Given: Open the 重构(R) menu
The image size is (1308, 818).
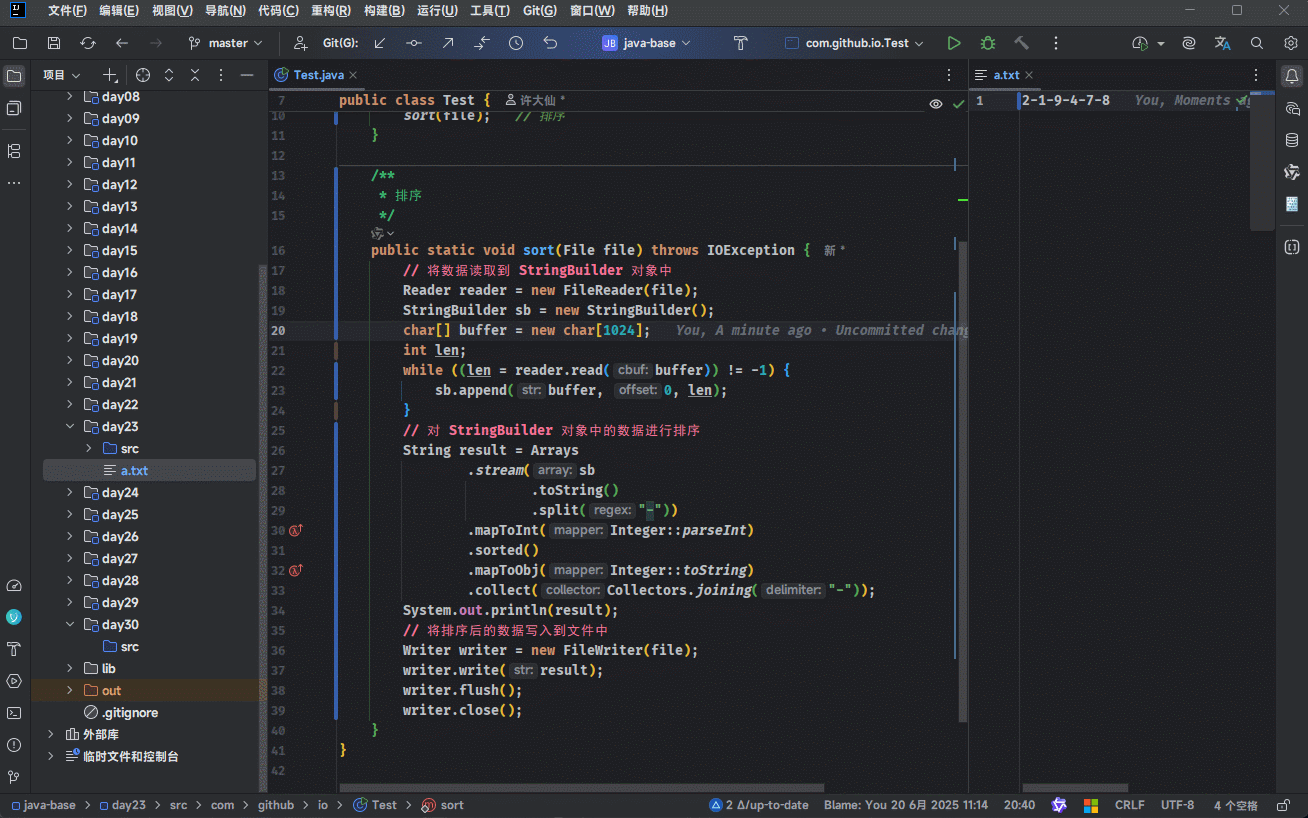Looking at the screenshot, I should (331, 11).
